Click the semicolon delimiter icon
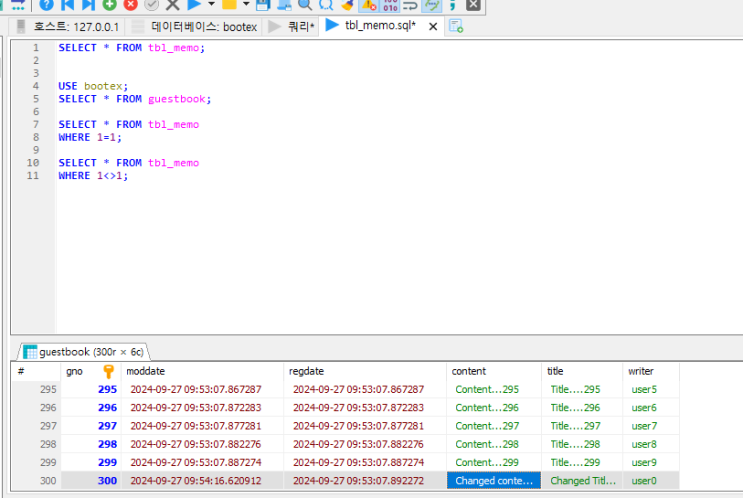This screenshot has height=498, width=743. tap(453, 5)
